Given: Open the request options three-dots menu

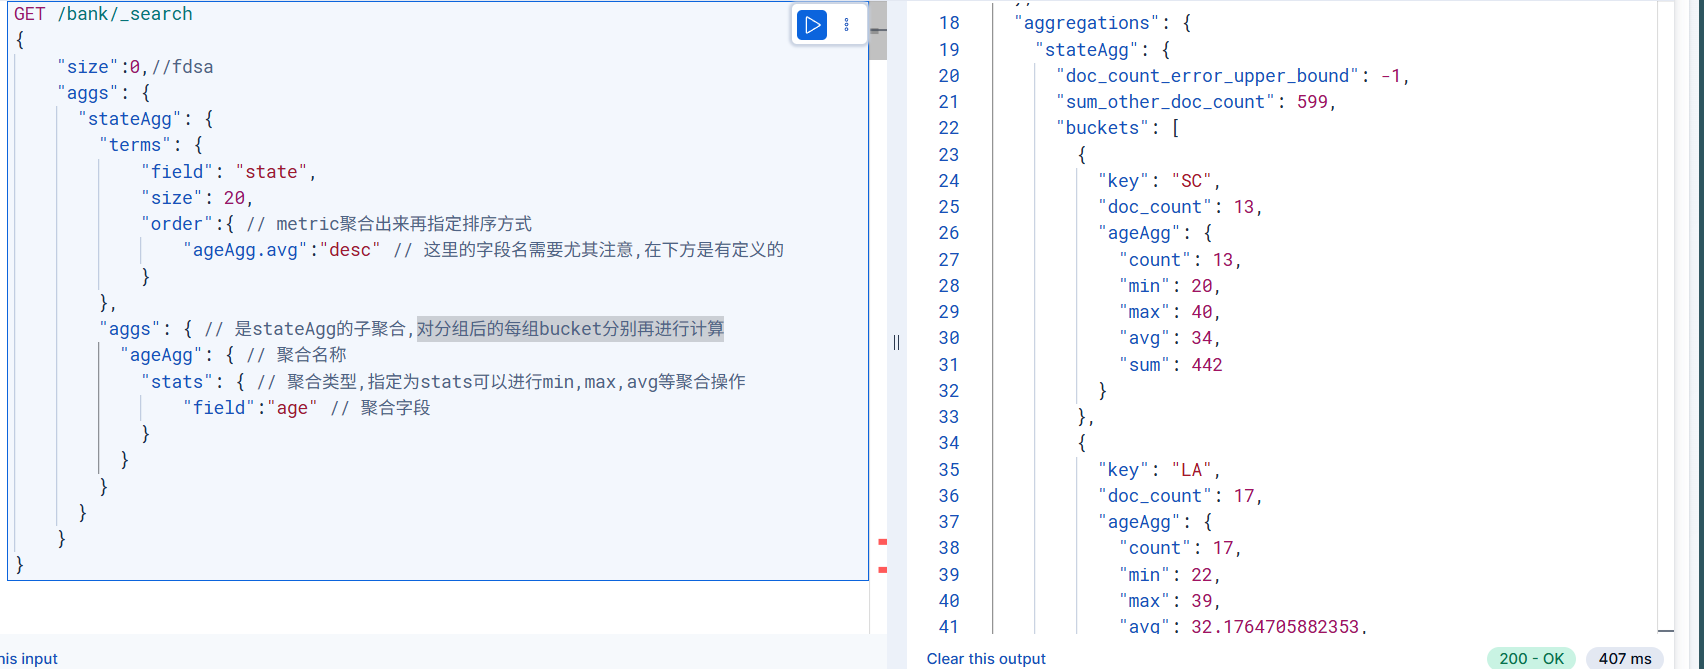Looking at the screenshot, I should tap(847, 25).
